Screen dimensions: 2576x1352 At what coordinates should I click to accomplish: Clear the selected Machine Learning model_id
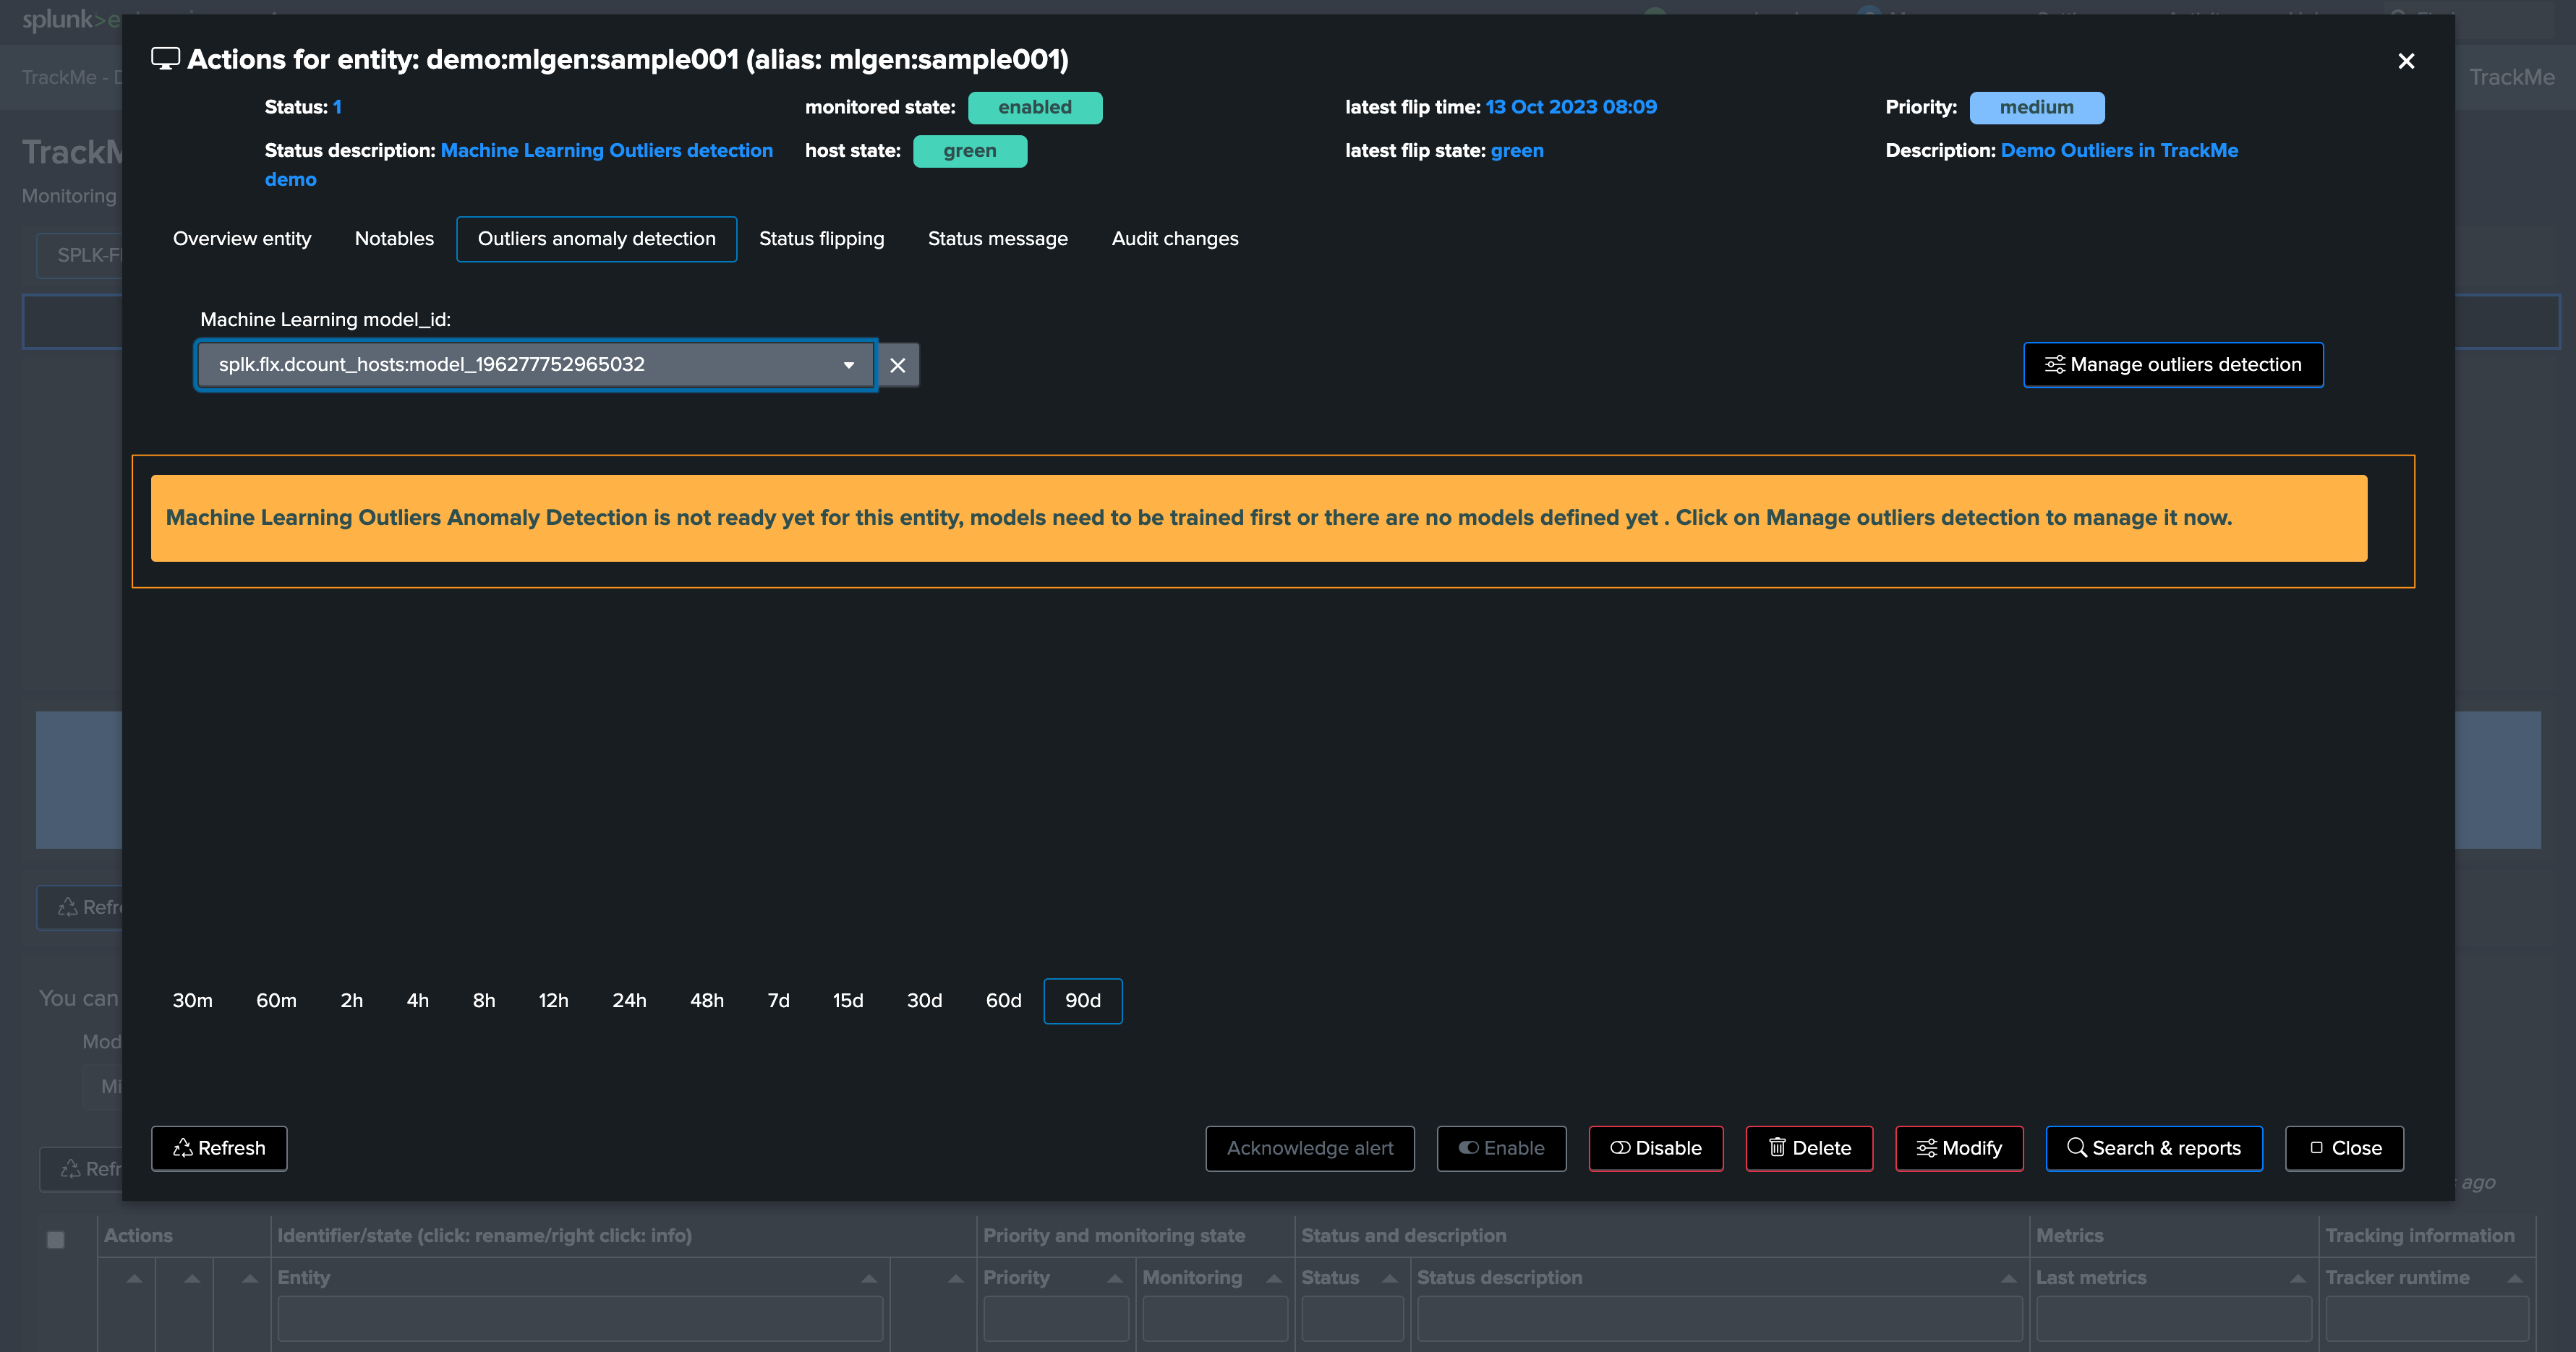click(x=898, y=365)
